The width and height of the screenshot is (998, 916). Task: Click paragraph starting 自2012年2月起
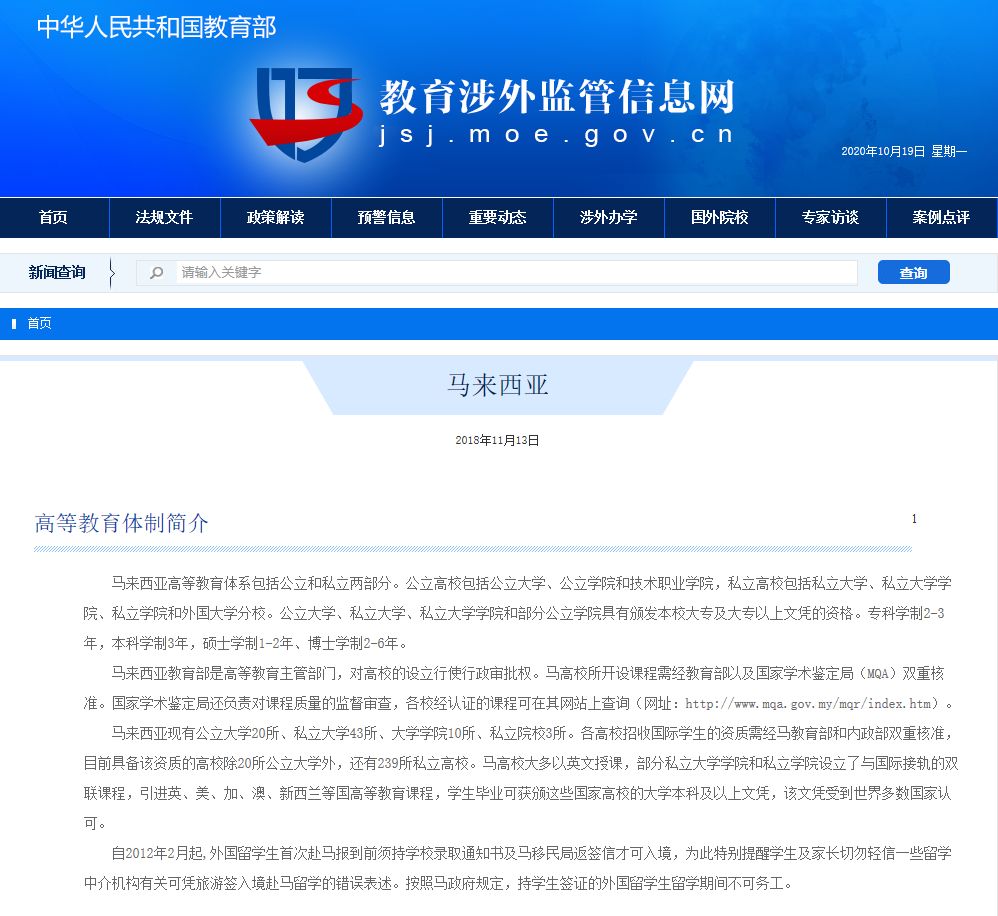click(517, 868)
